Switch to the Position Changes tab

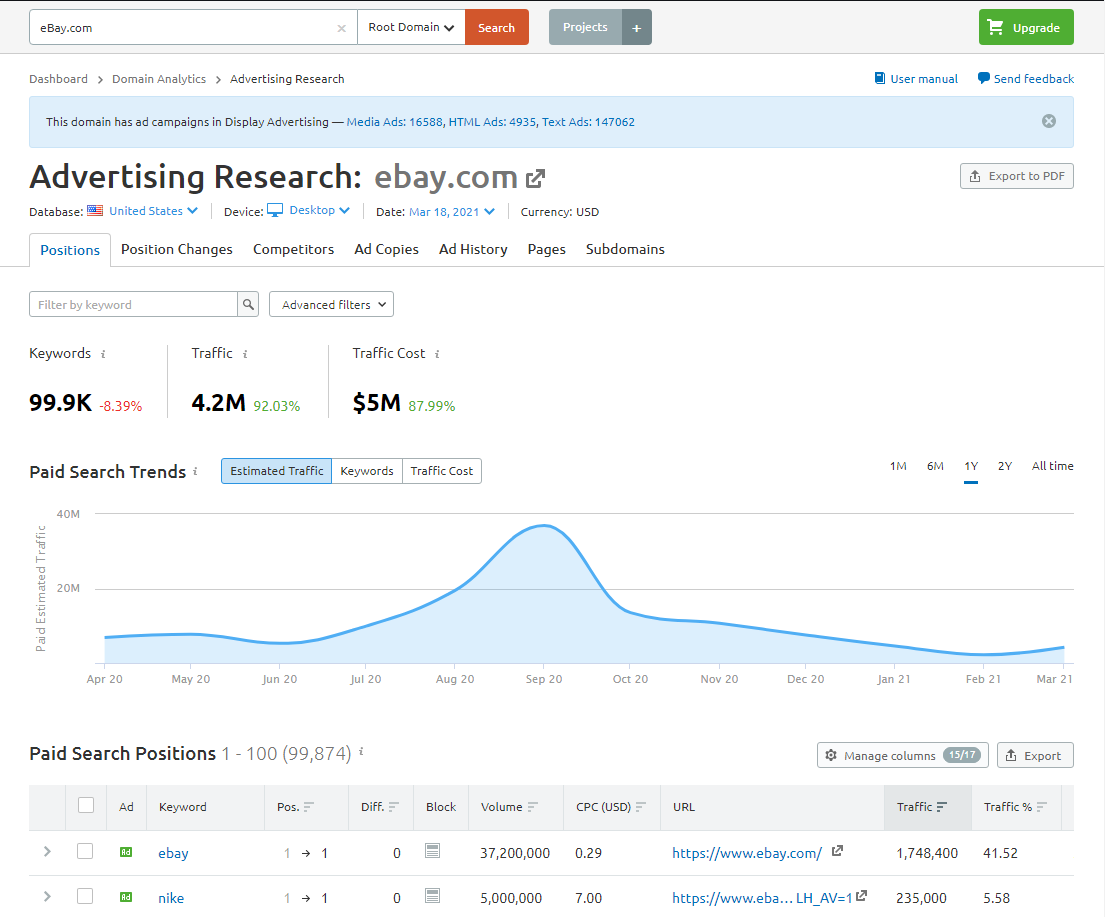pos(176,250)
